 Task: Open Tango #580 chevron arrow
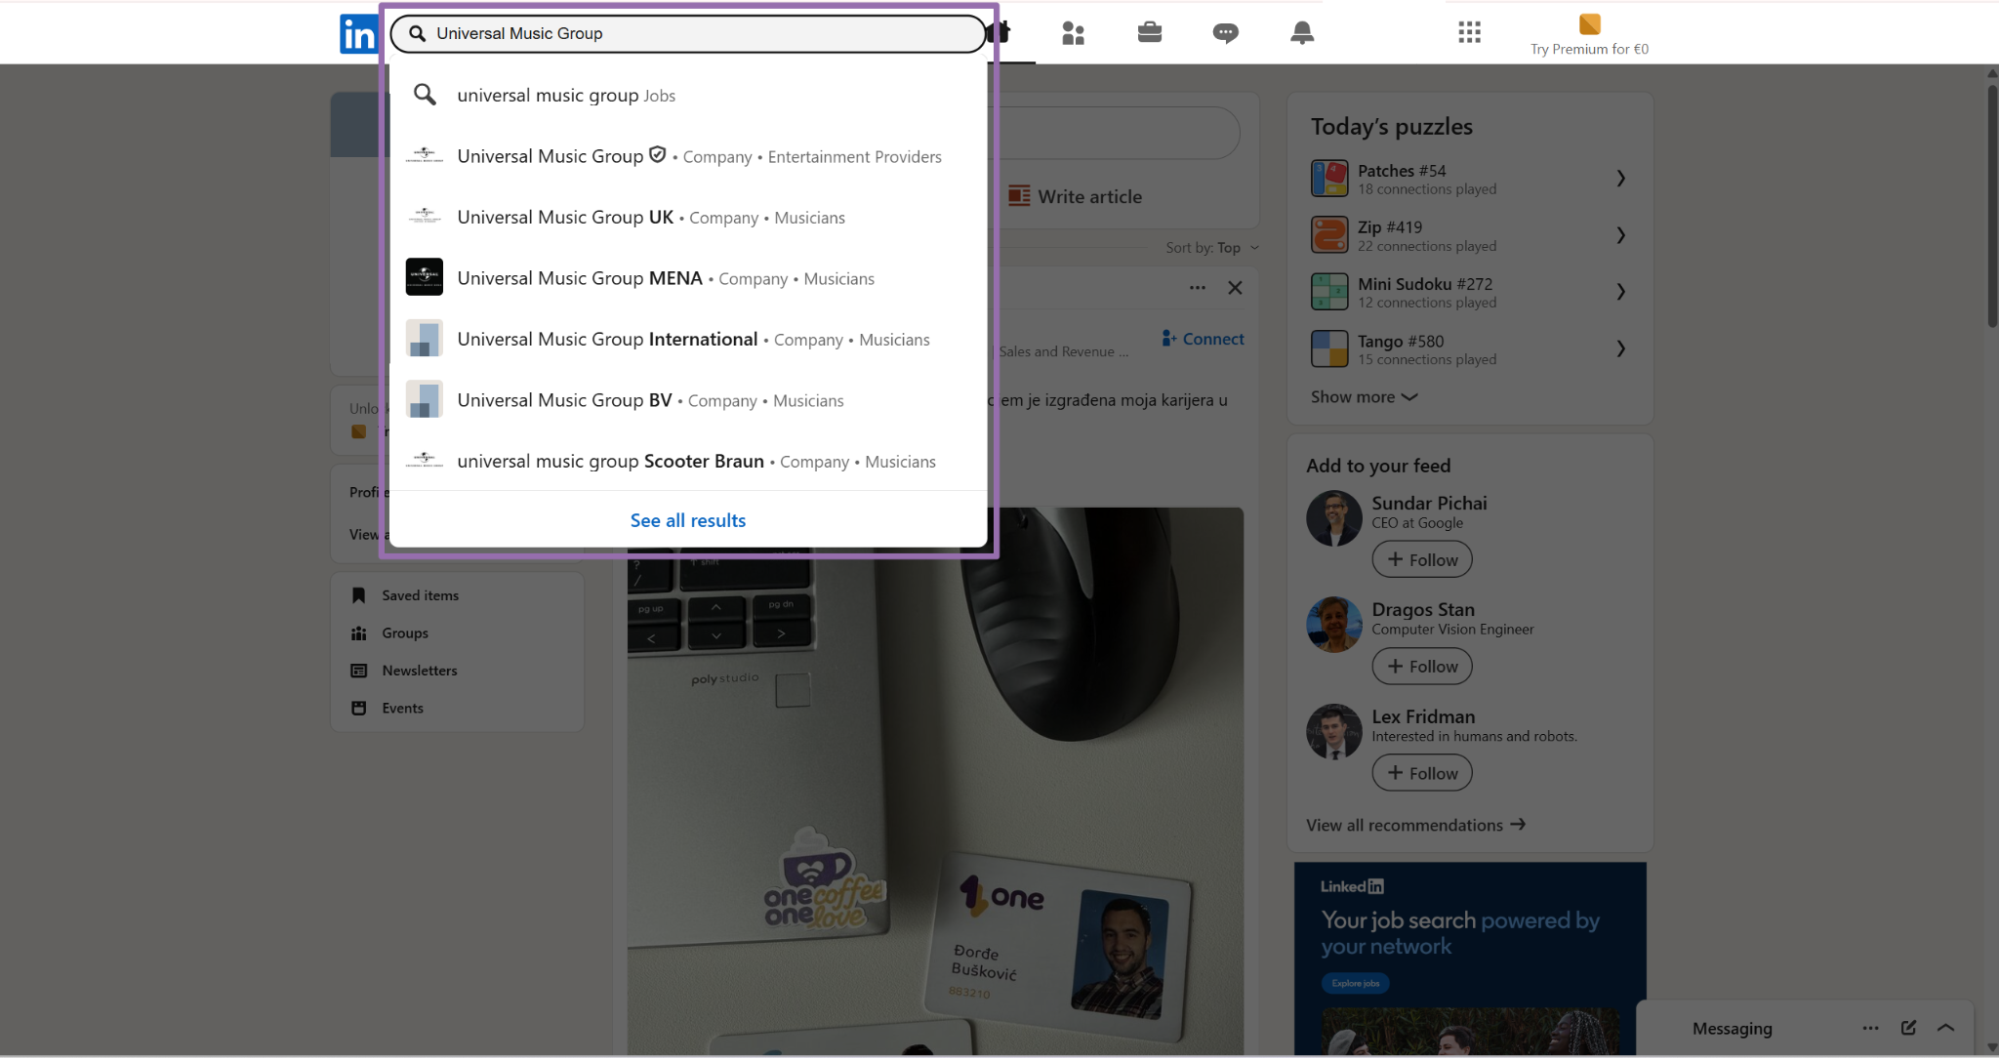1621,349
